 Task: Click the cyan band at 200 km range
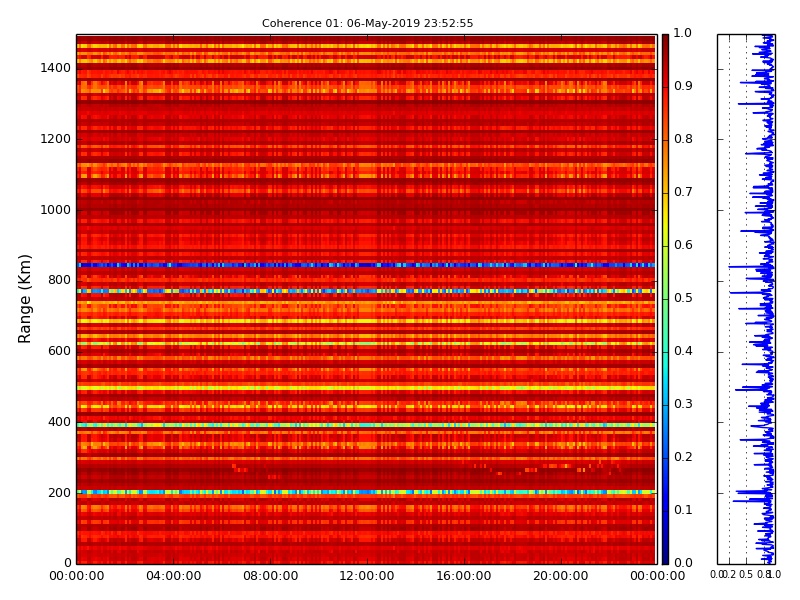coord(366,492)
